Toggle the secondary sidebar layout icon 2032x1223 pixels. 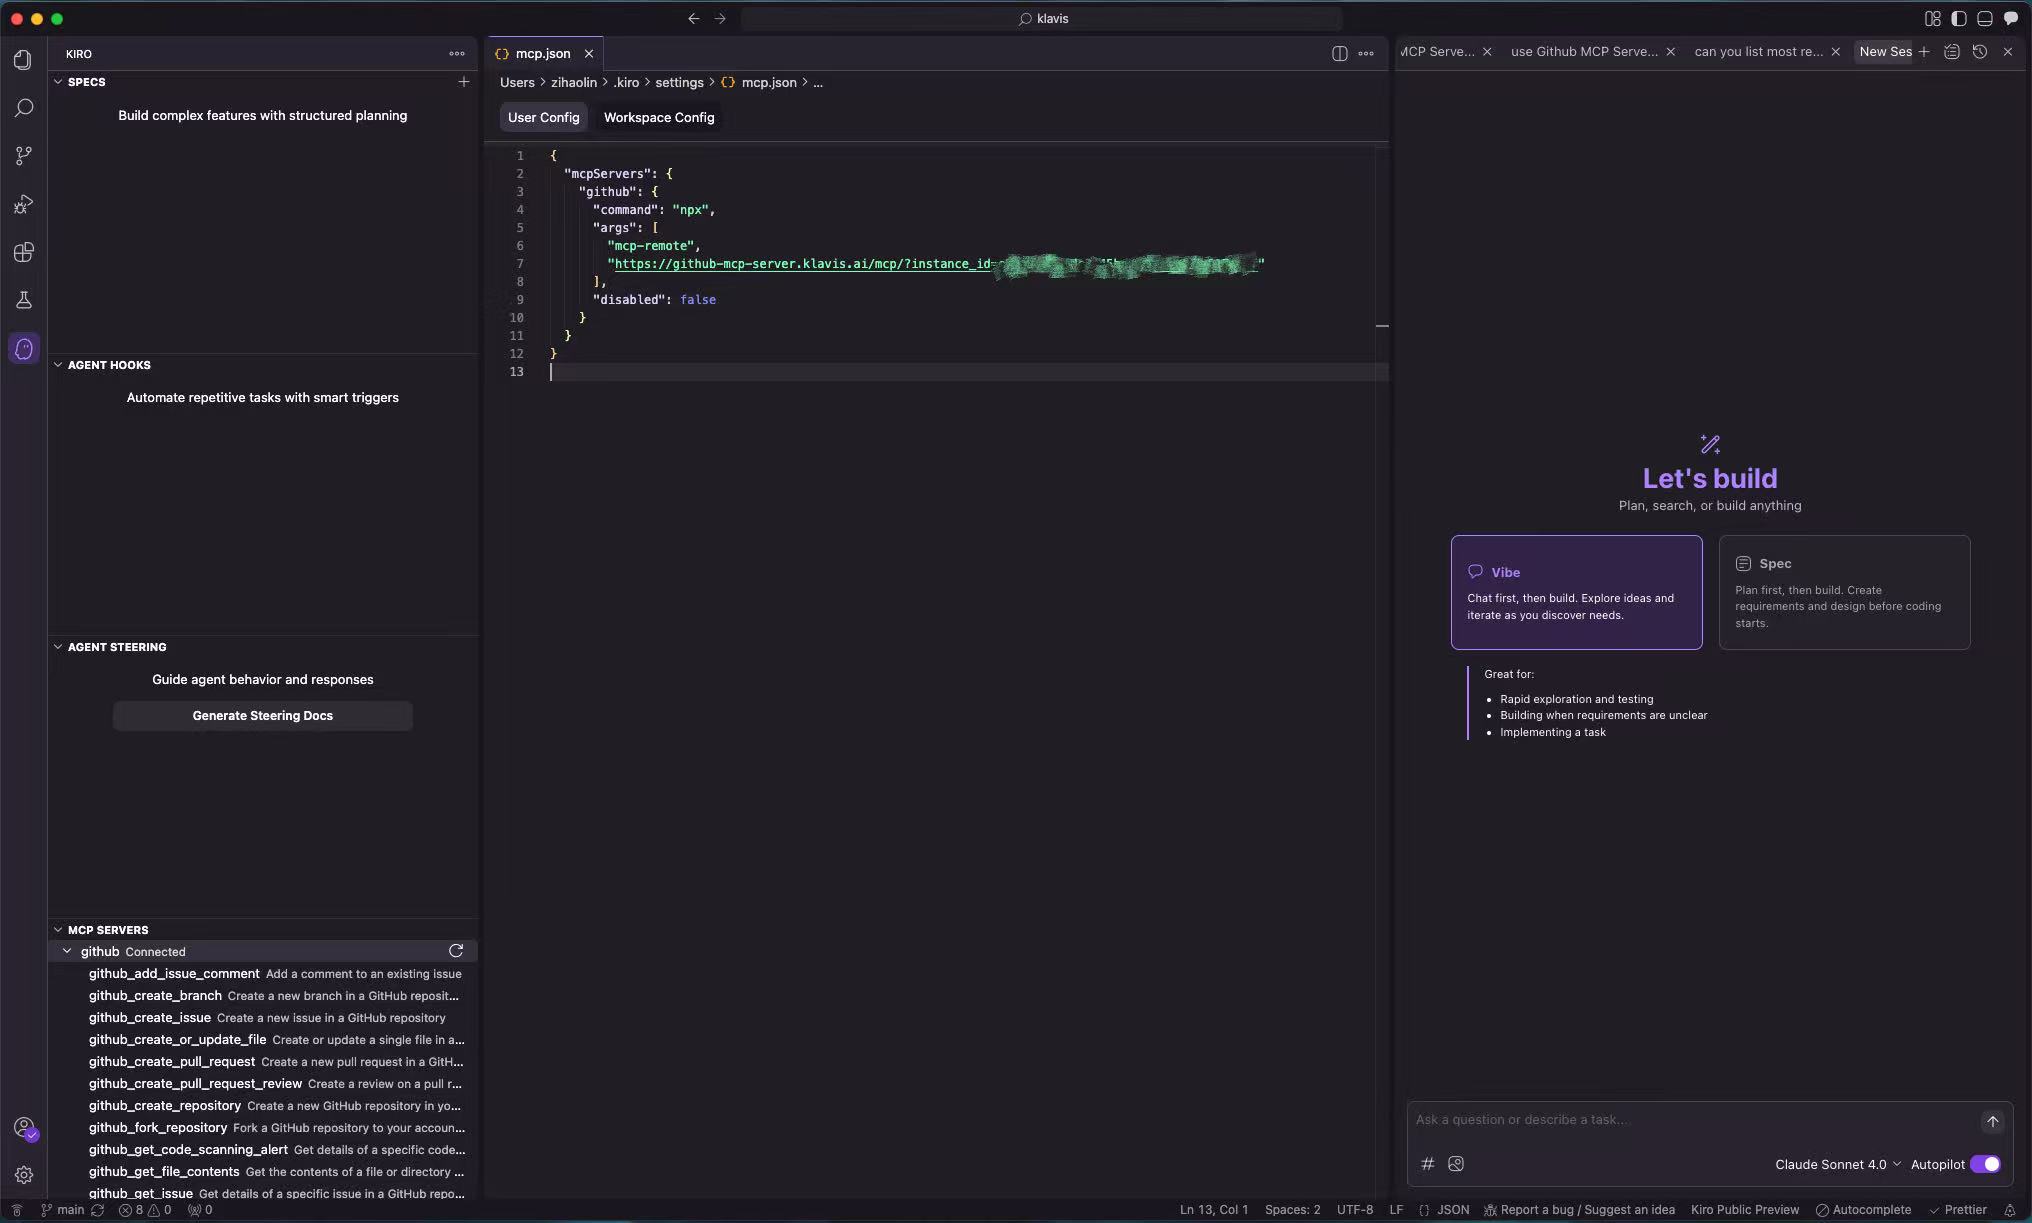tap(1958, 18)
